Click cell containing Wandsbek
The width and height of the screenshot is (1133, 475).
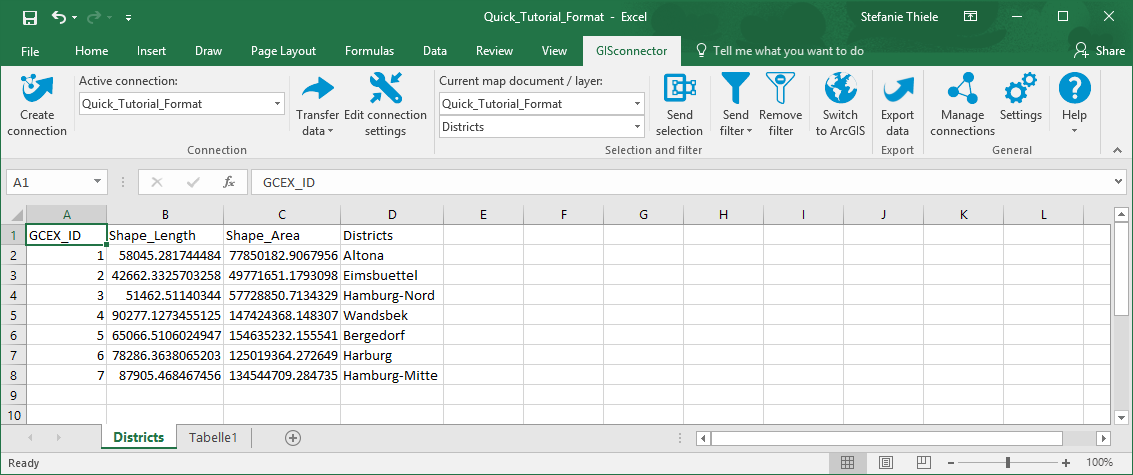point(392,315)
